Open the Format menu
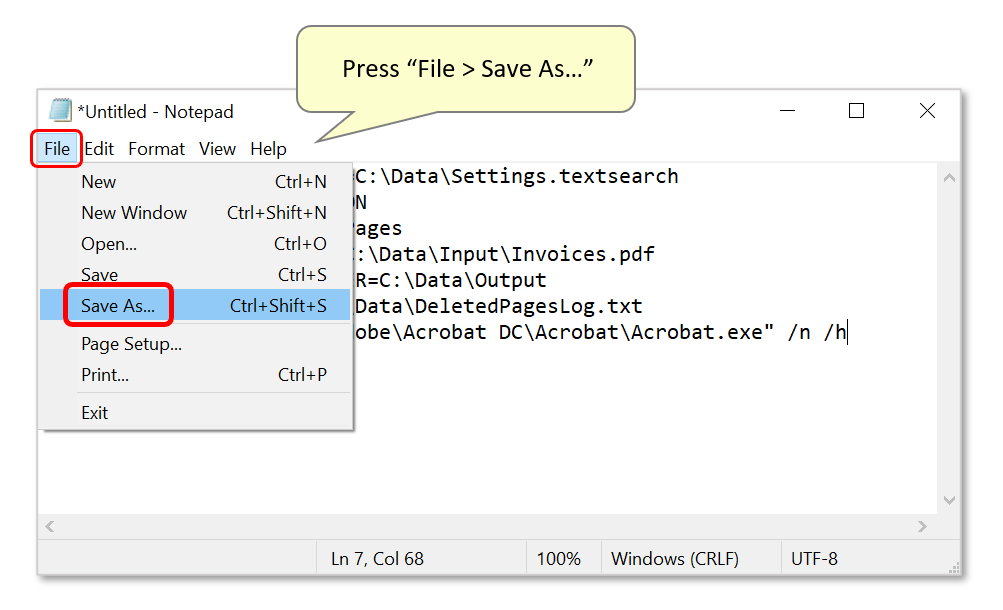 [156, 148]
